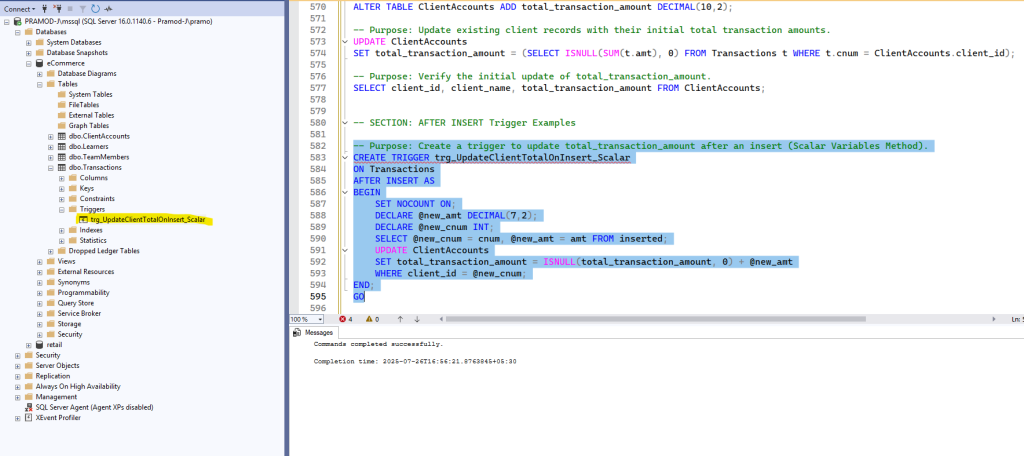Collapse the PRAMOD-J\mssql server node
This screenshot has width=1024, height=456.
(x=7, y=22)
